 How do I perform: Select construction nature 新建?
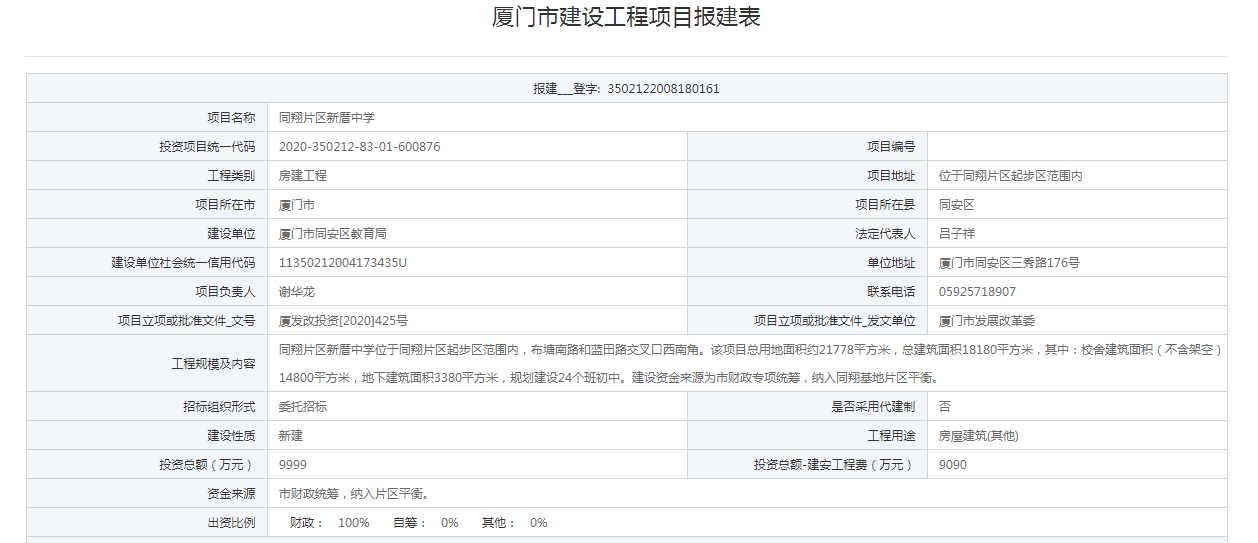[291, 436]
